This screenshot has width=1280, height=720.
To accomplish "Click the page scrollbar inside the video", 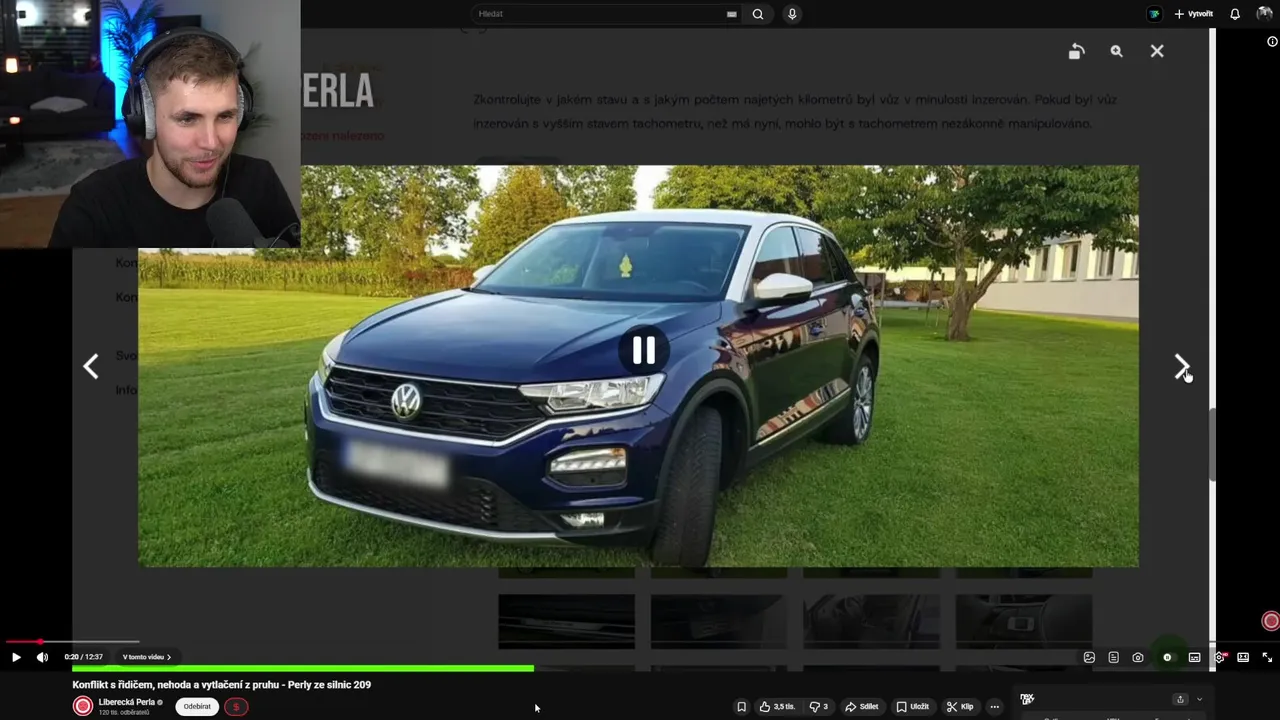I will click(x=1212, y=445).
